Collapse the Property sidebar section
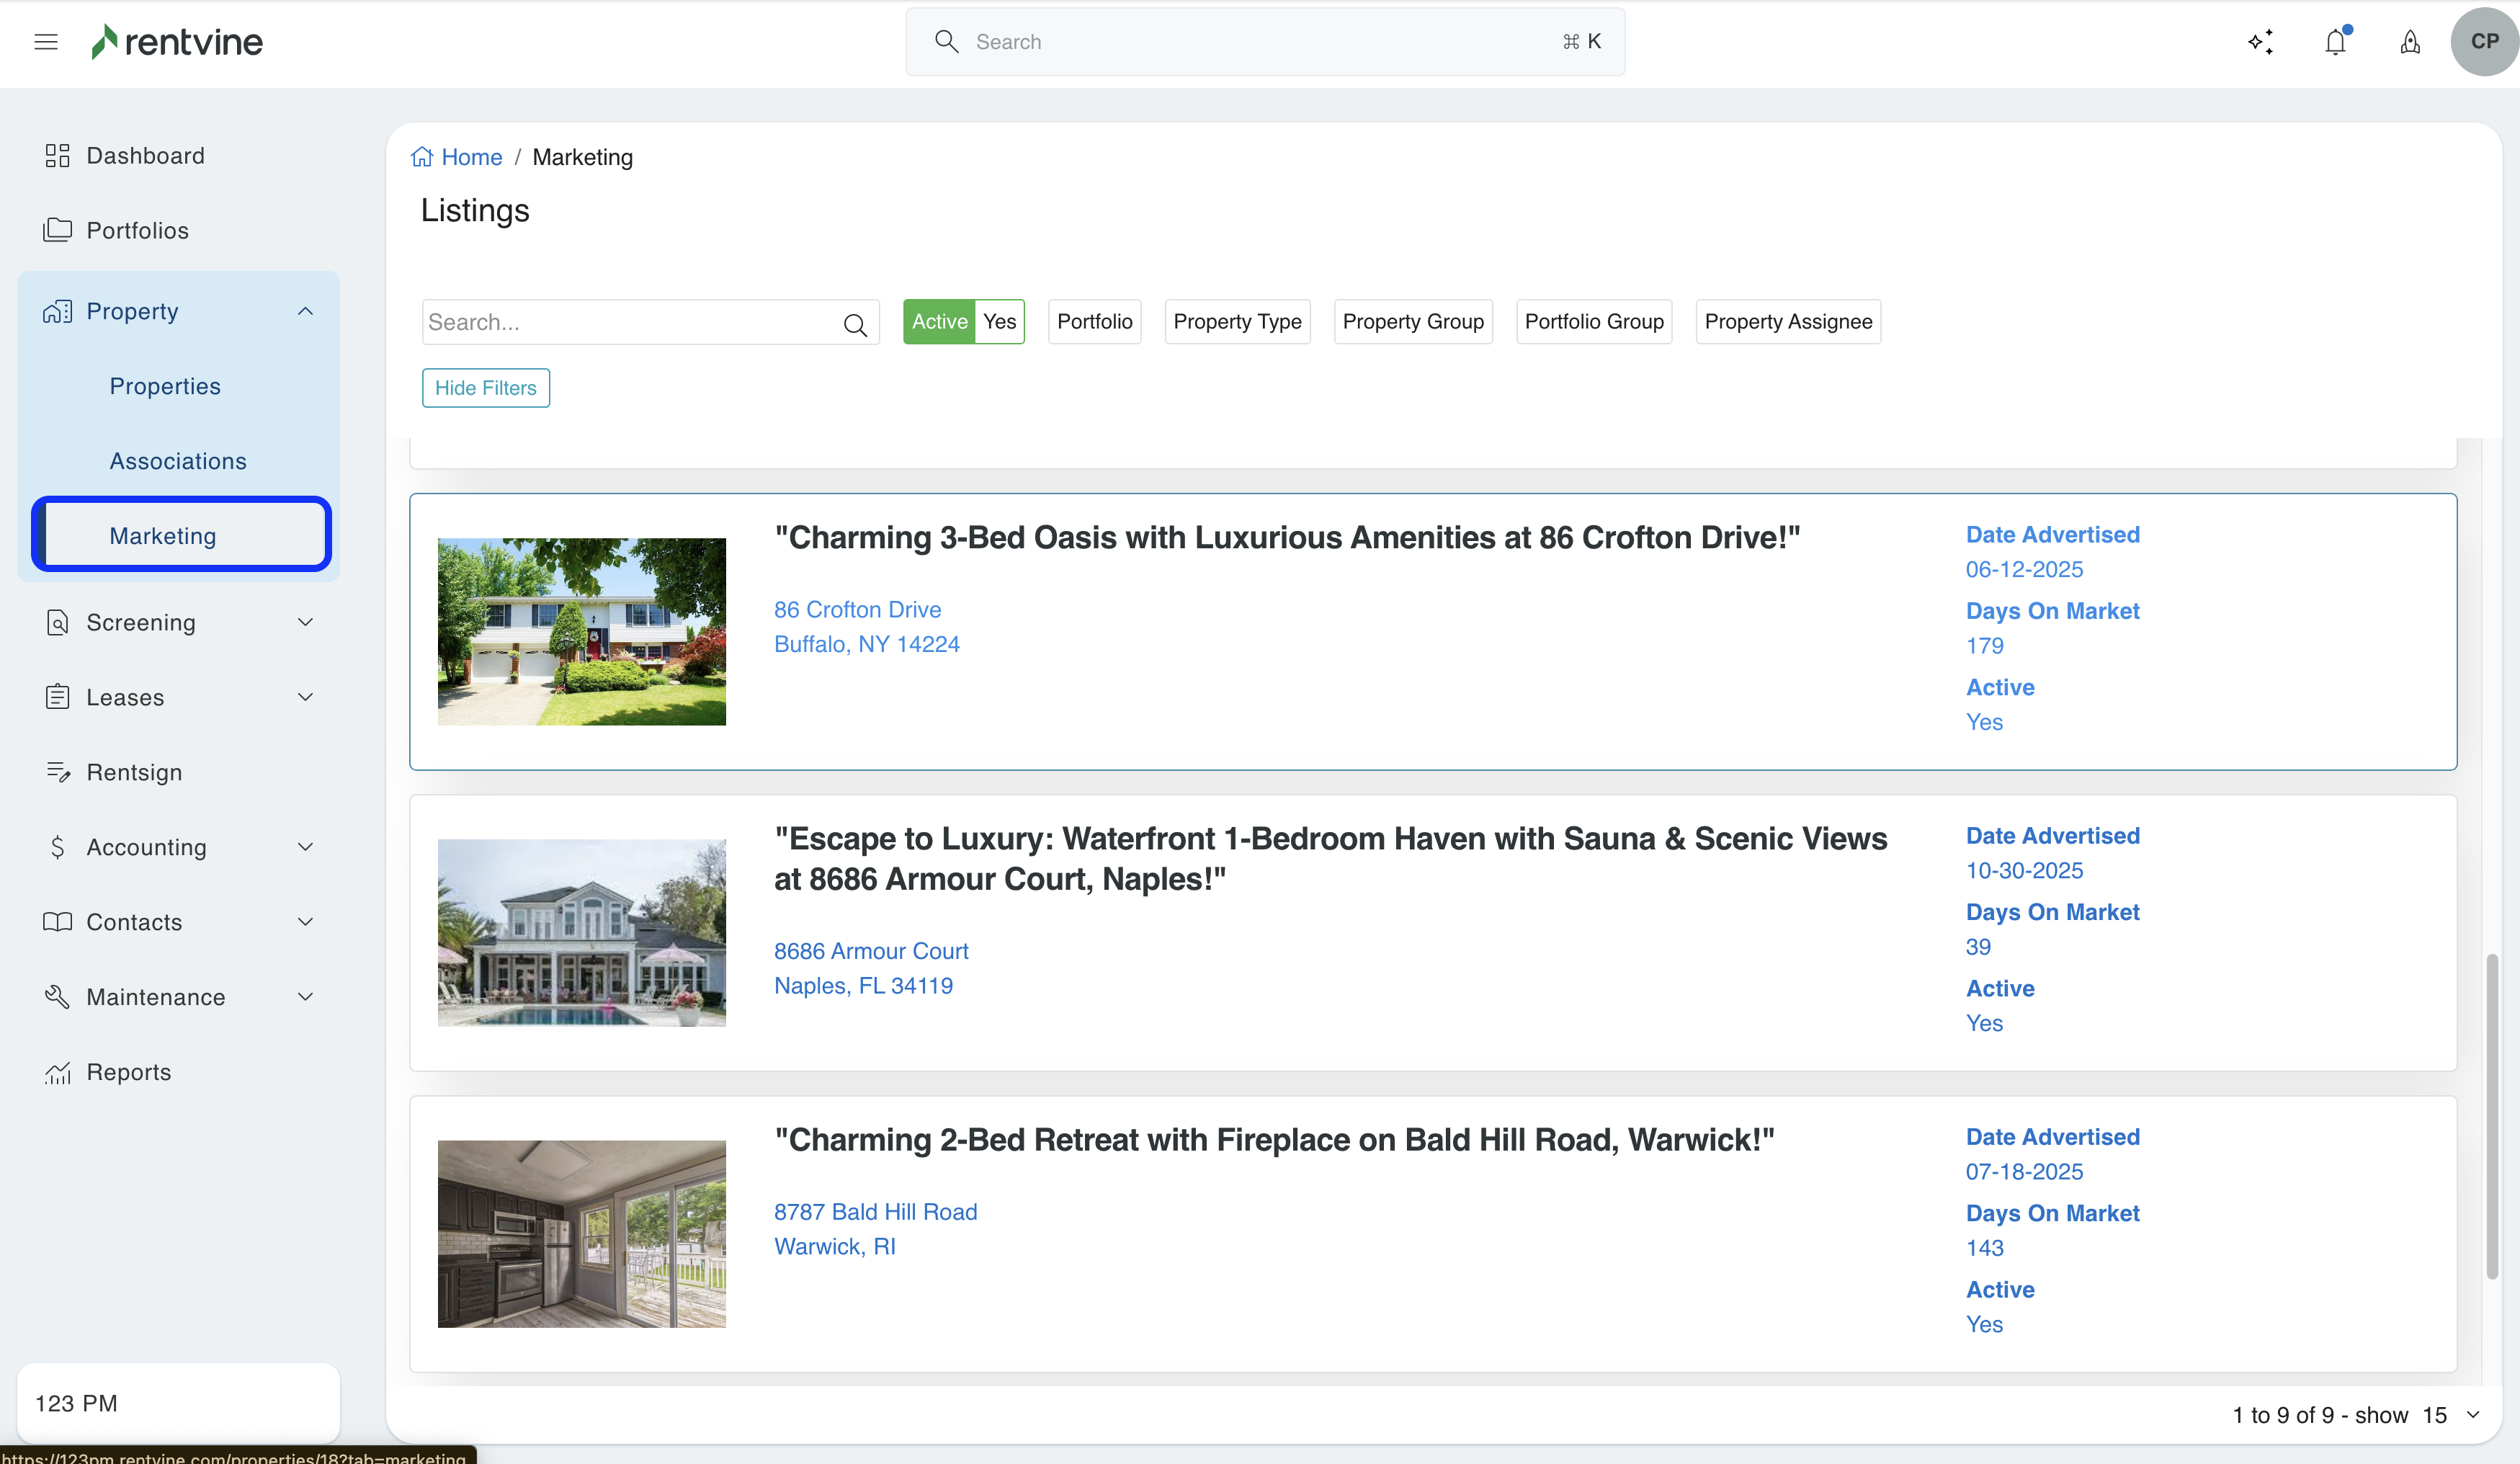Image resolution: width=2520 pixels, height=1464 pixels. point(305,311)
